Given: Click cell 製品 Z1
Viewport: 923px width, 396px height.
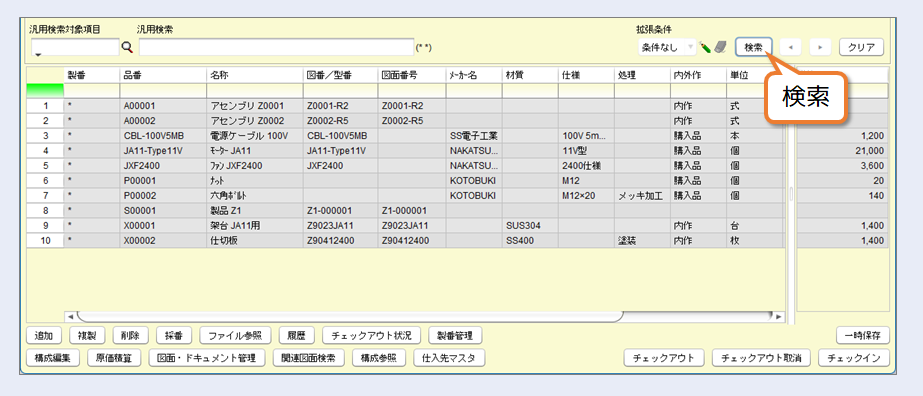Looking at the screenshot, I should [255, 211].
